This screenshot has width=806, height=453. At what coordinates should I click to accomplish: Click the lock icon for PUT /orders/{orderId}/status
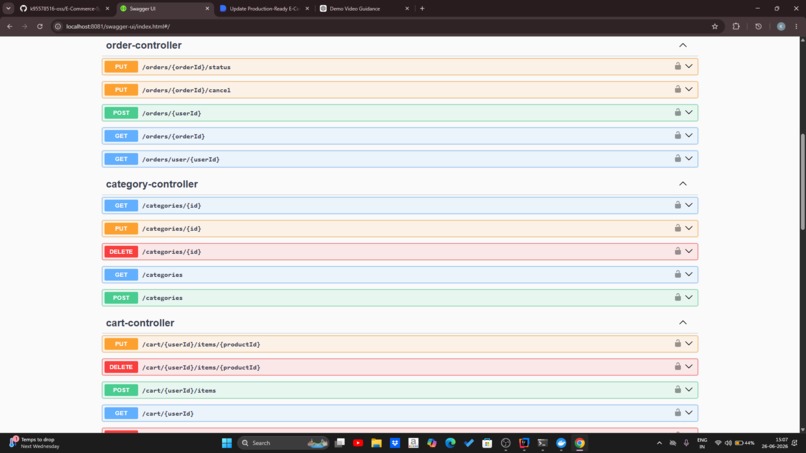point(677,66)
